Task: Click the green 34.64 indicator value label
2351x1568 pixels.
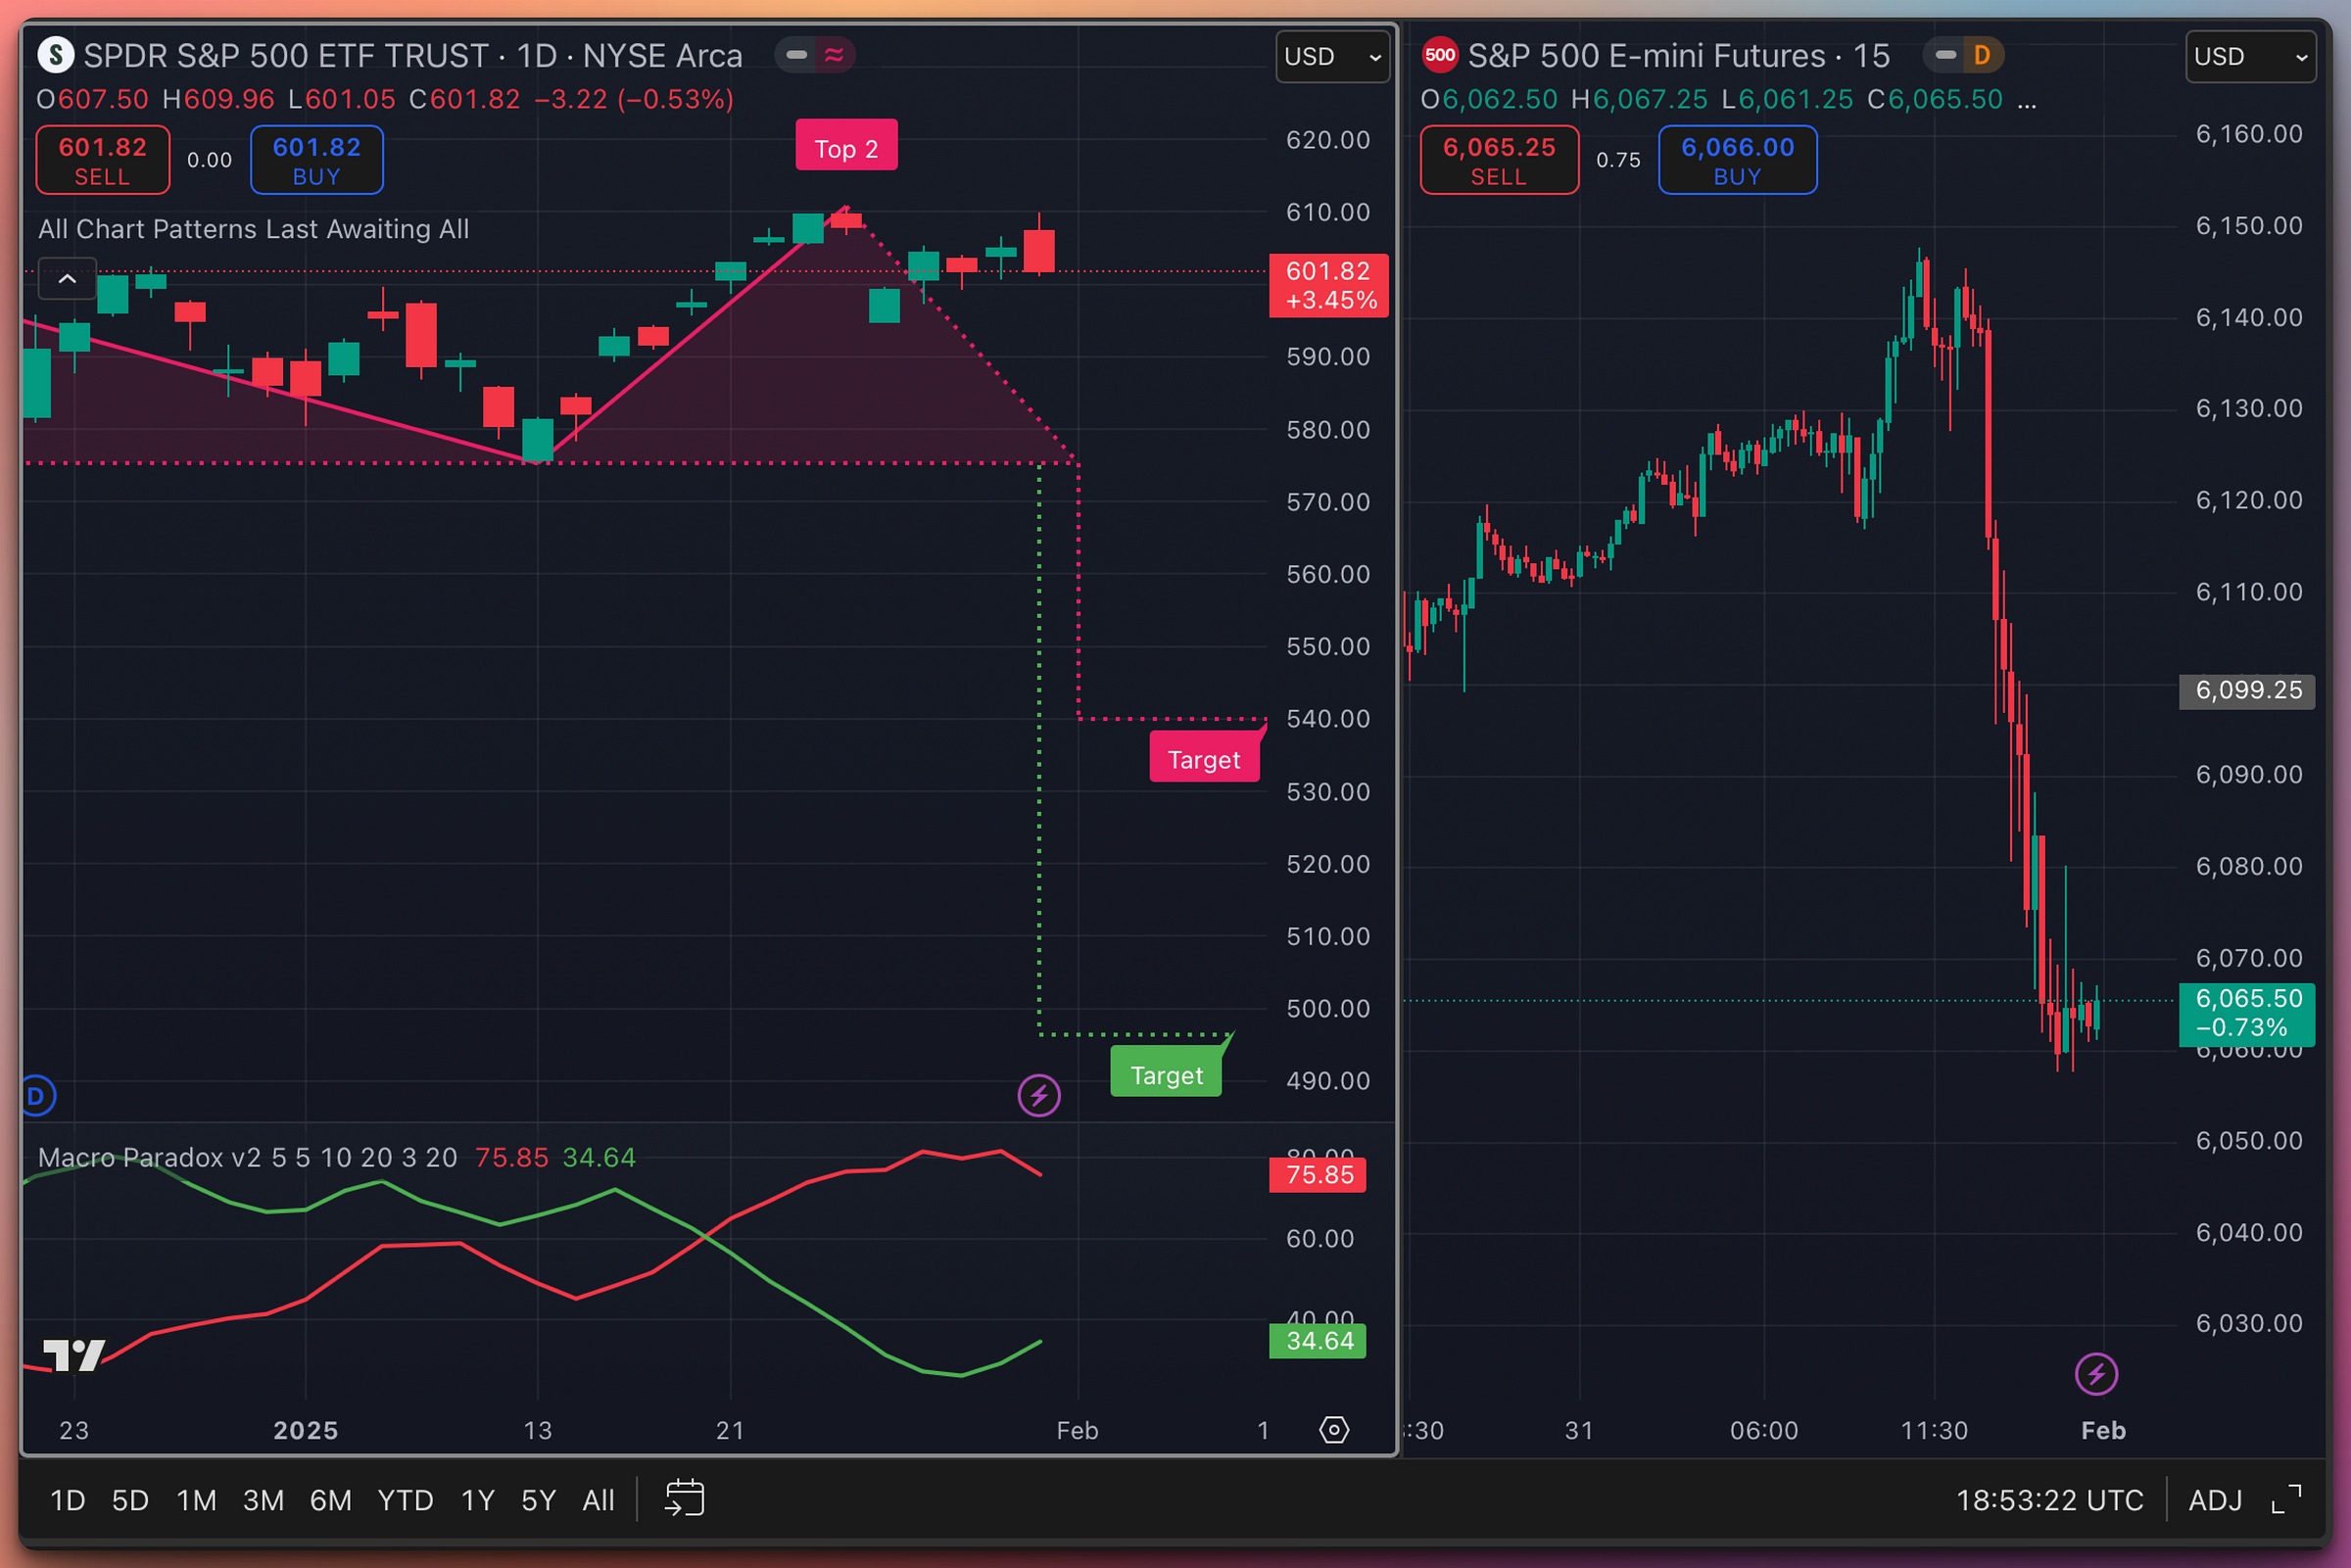Action: click(1318, 1340)
